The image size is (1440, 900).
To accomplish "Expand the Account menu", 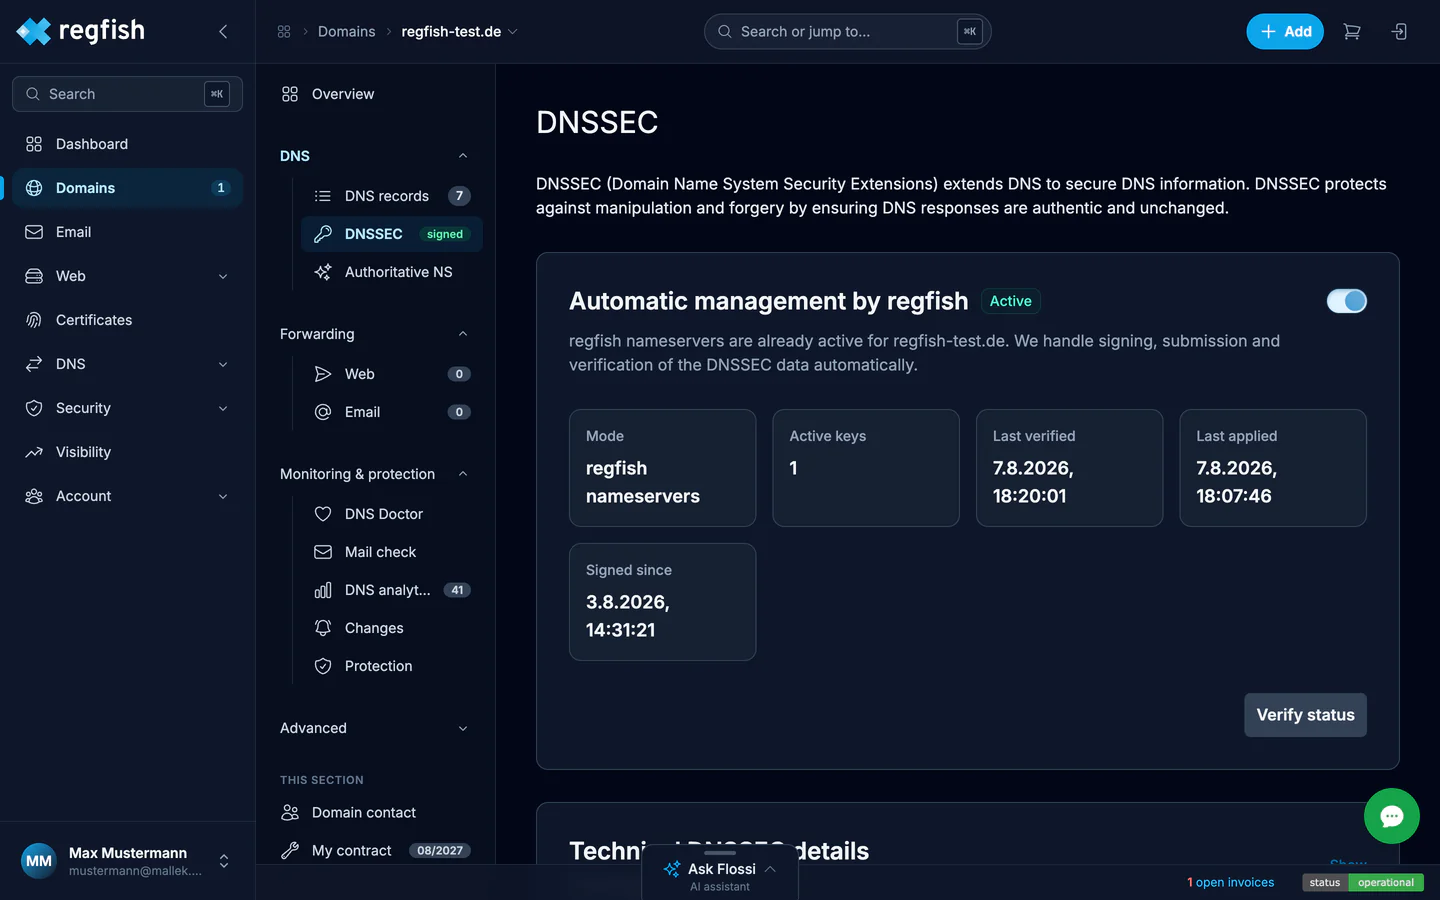I will 223,496.
